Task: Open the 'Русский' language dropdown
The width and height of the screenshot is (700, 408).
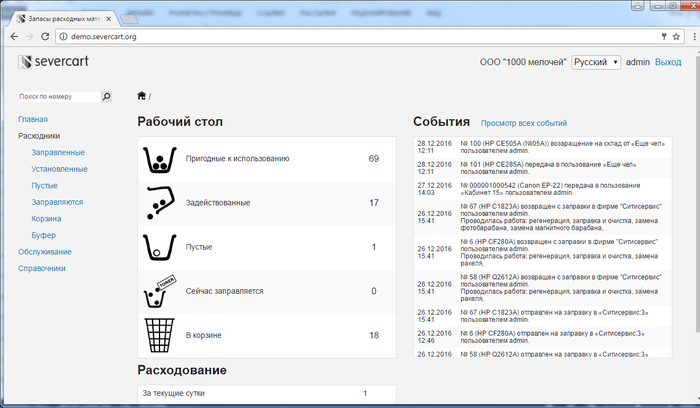Action: click(596, 62)
